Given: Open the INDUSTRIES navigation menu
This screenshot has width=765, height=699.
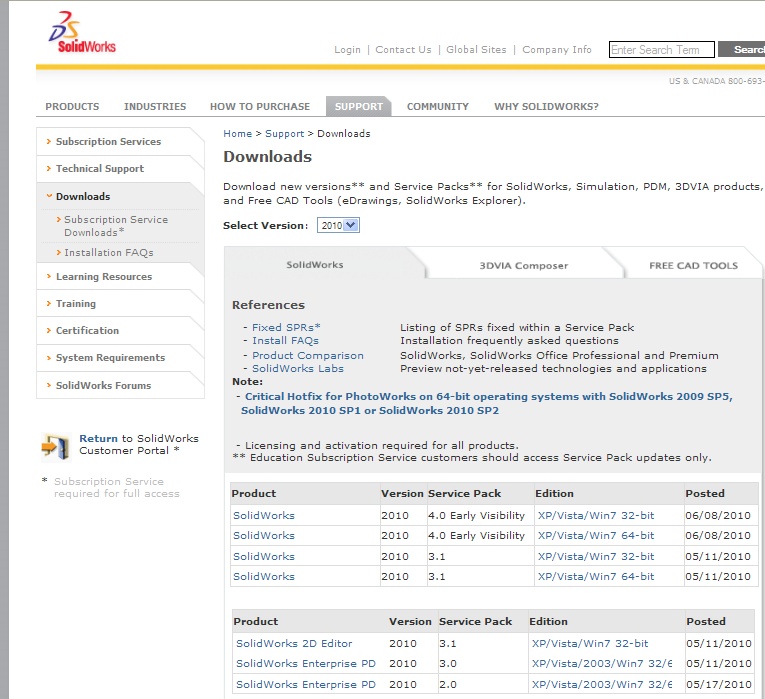Looking at the screenshot, I should click(155, 106).
